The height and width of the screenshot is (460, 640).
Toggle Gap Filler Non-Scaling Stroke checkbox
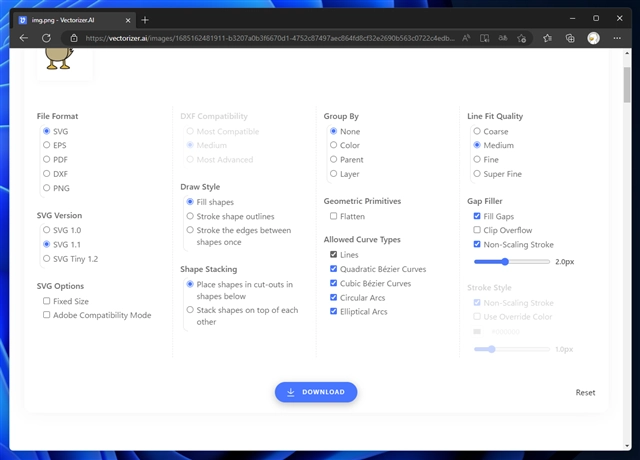477,244
